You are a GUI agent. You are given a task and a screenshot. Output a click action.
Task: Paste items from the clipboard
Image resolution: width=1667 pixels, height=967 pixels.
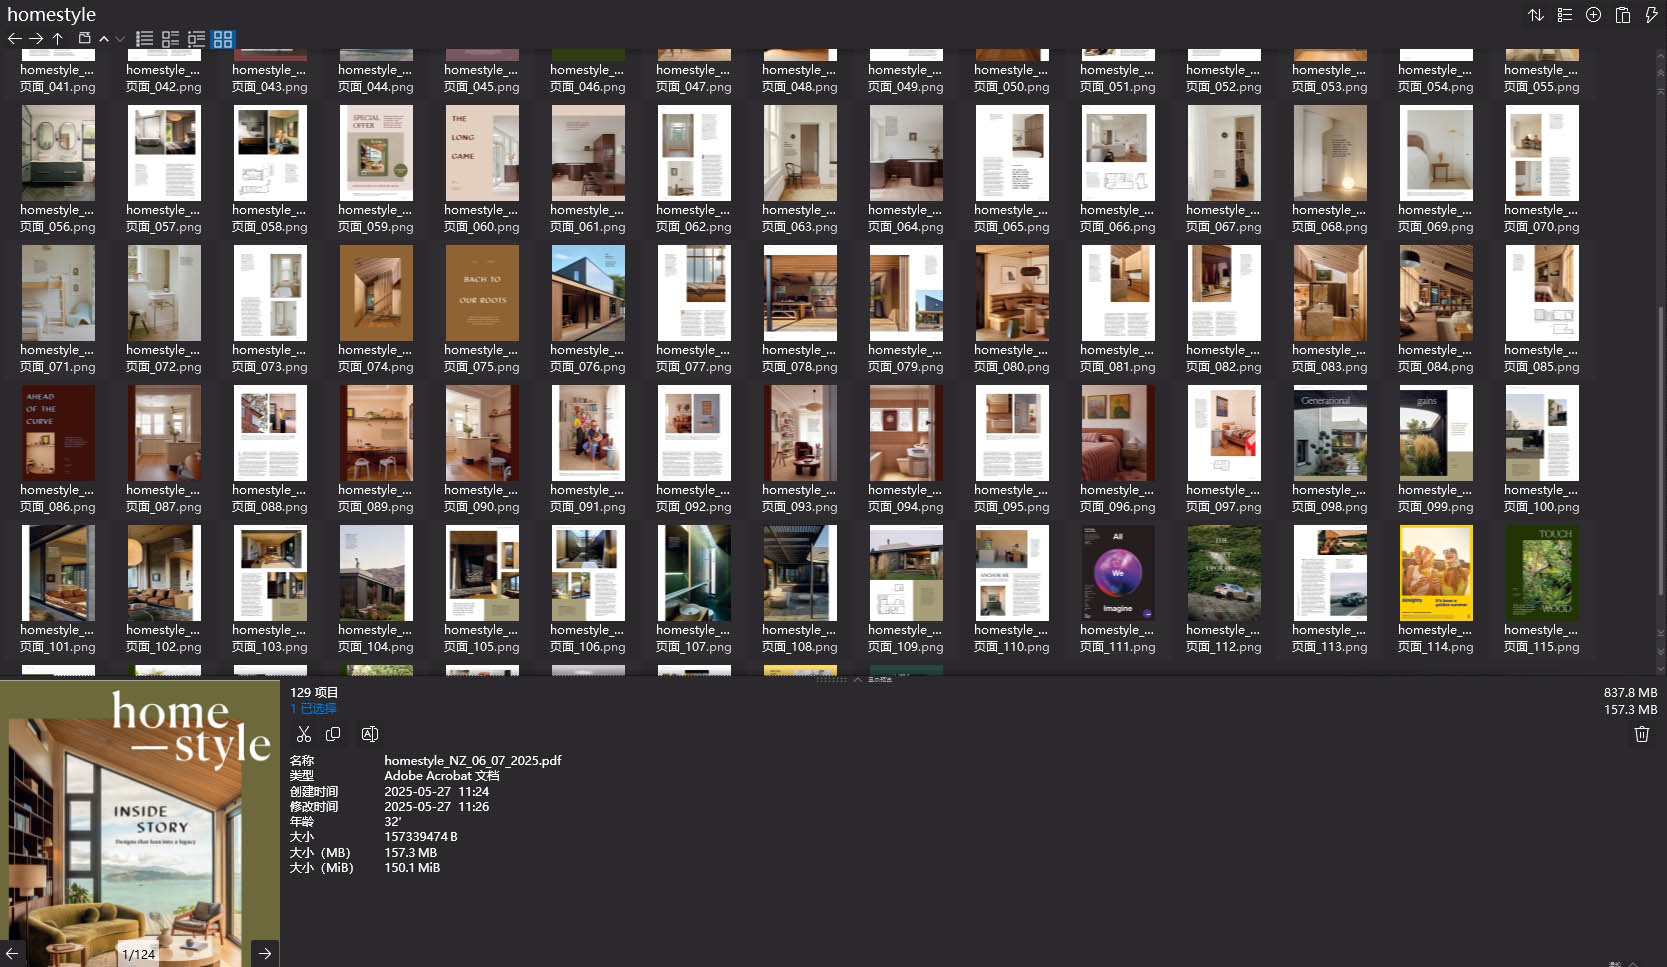(x=1622, y=14)
